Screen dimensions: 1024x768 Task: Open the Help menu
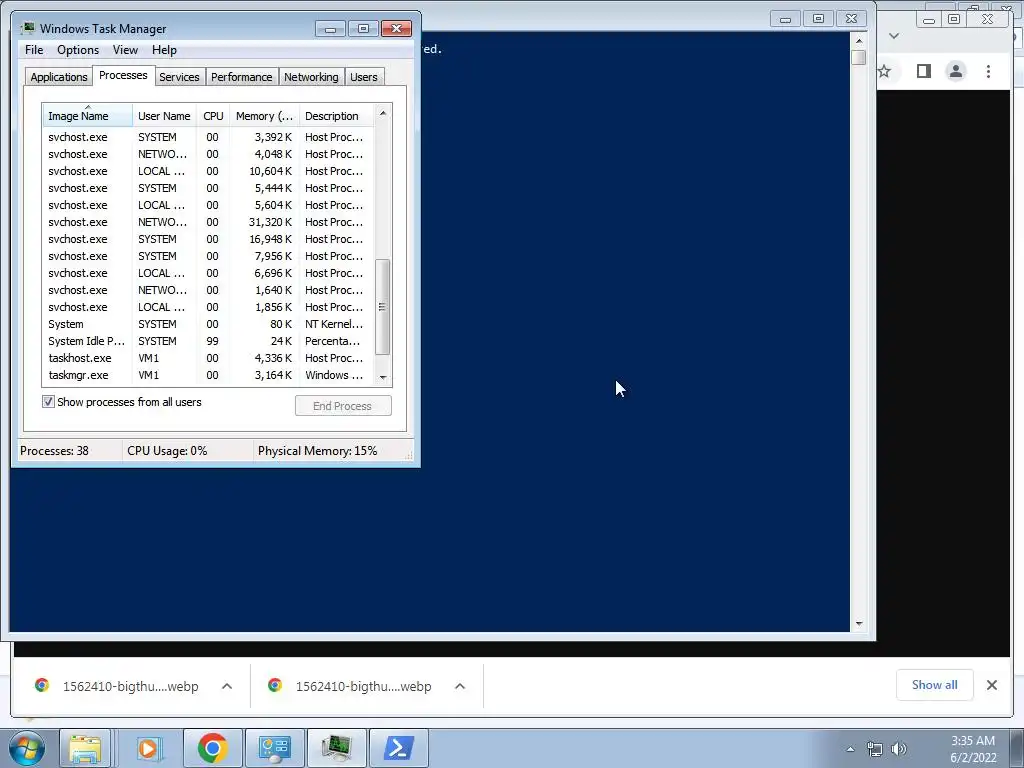tap(164, 50)
